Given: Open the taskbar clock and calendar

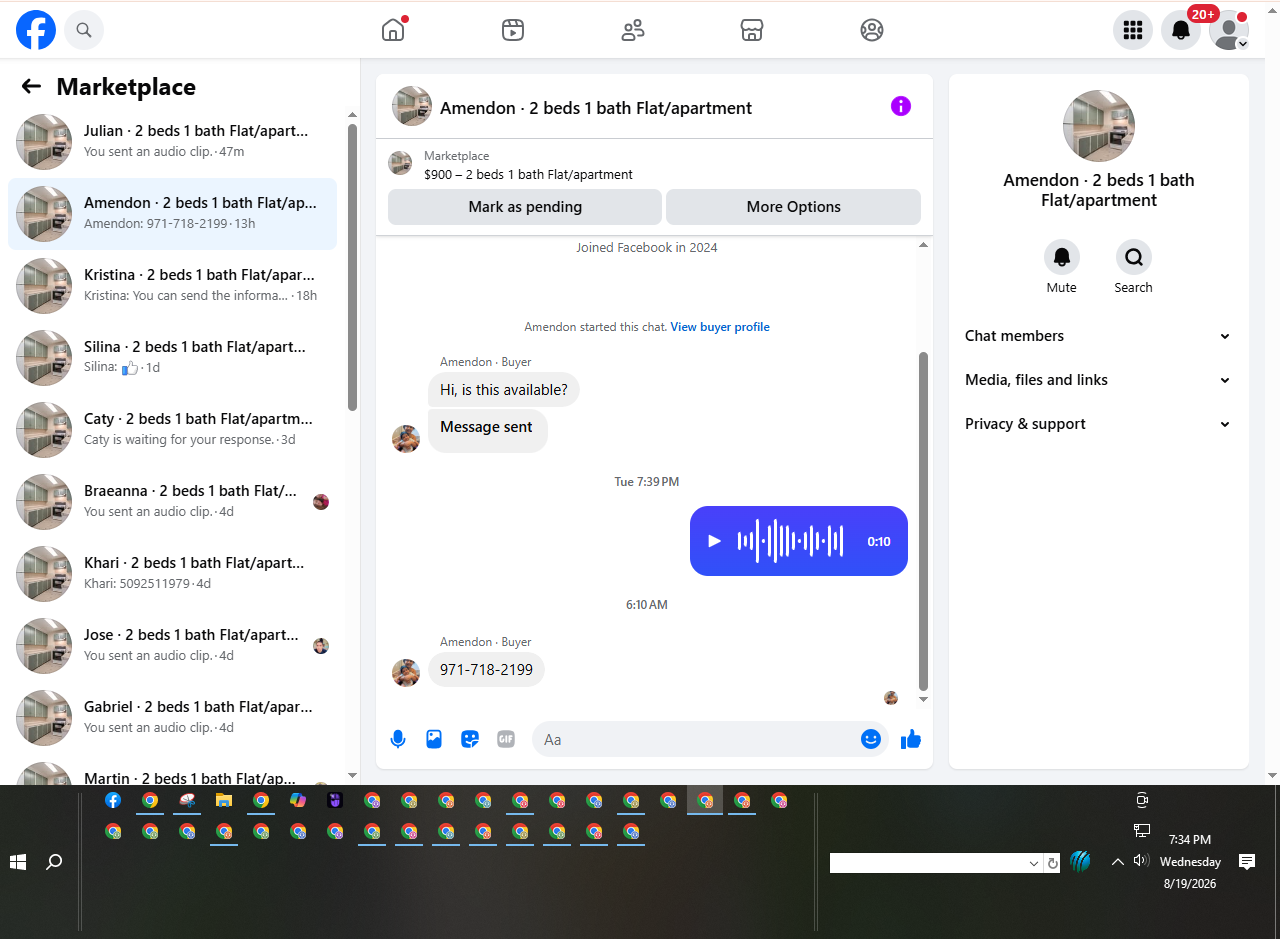Looking at the screenshot, I should pyautogui.click(x=1189, y=862).
